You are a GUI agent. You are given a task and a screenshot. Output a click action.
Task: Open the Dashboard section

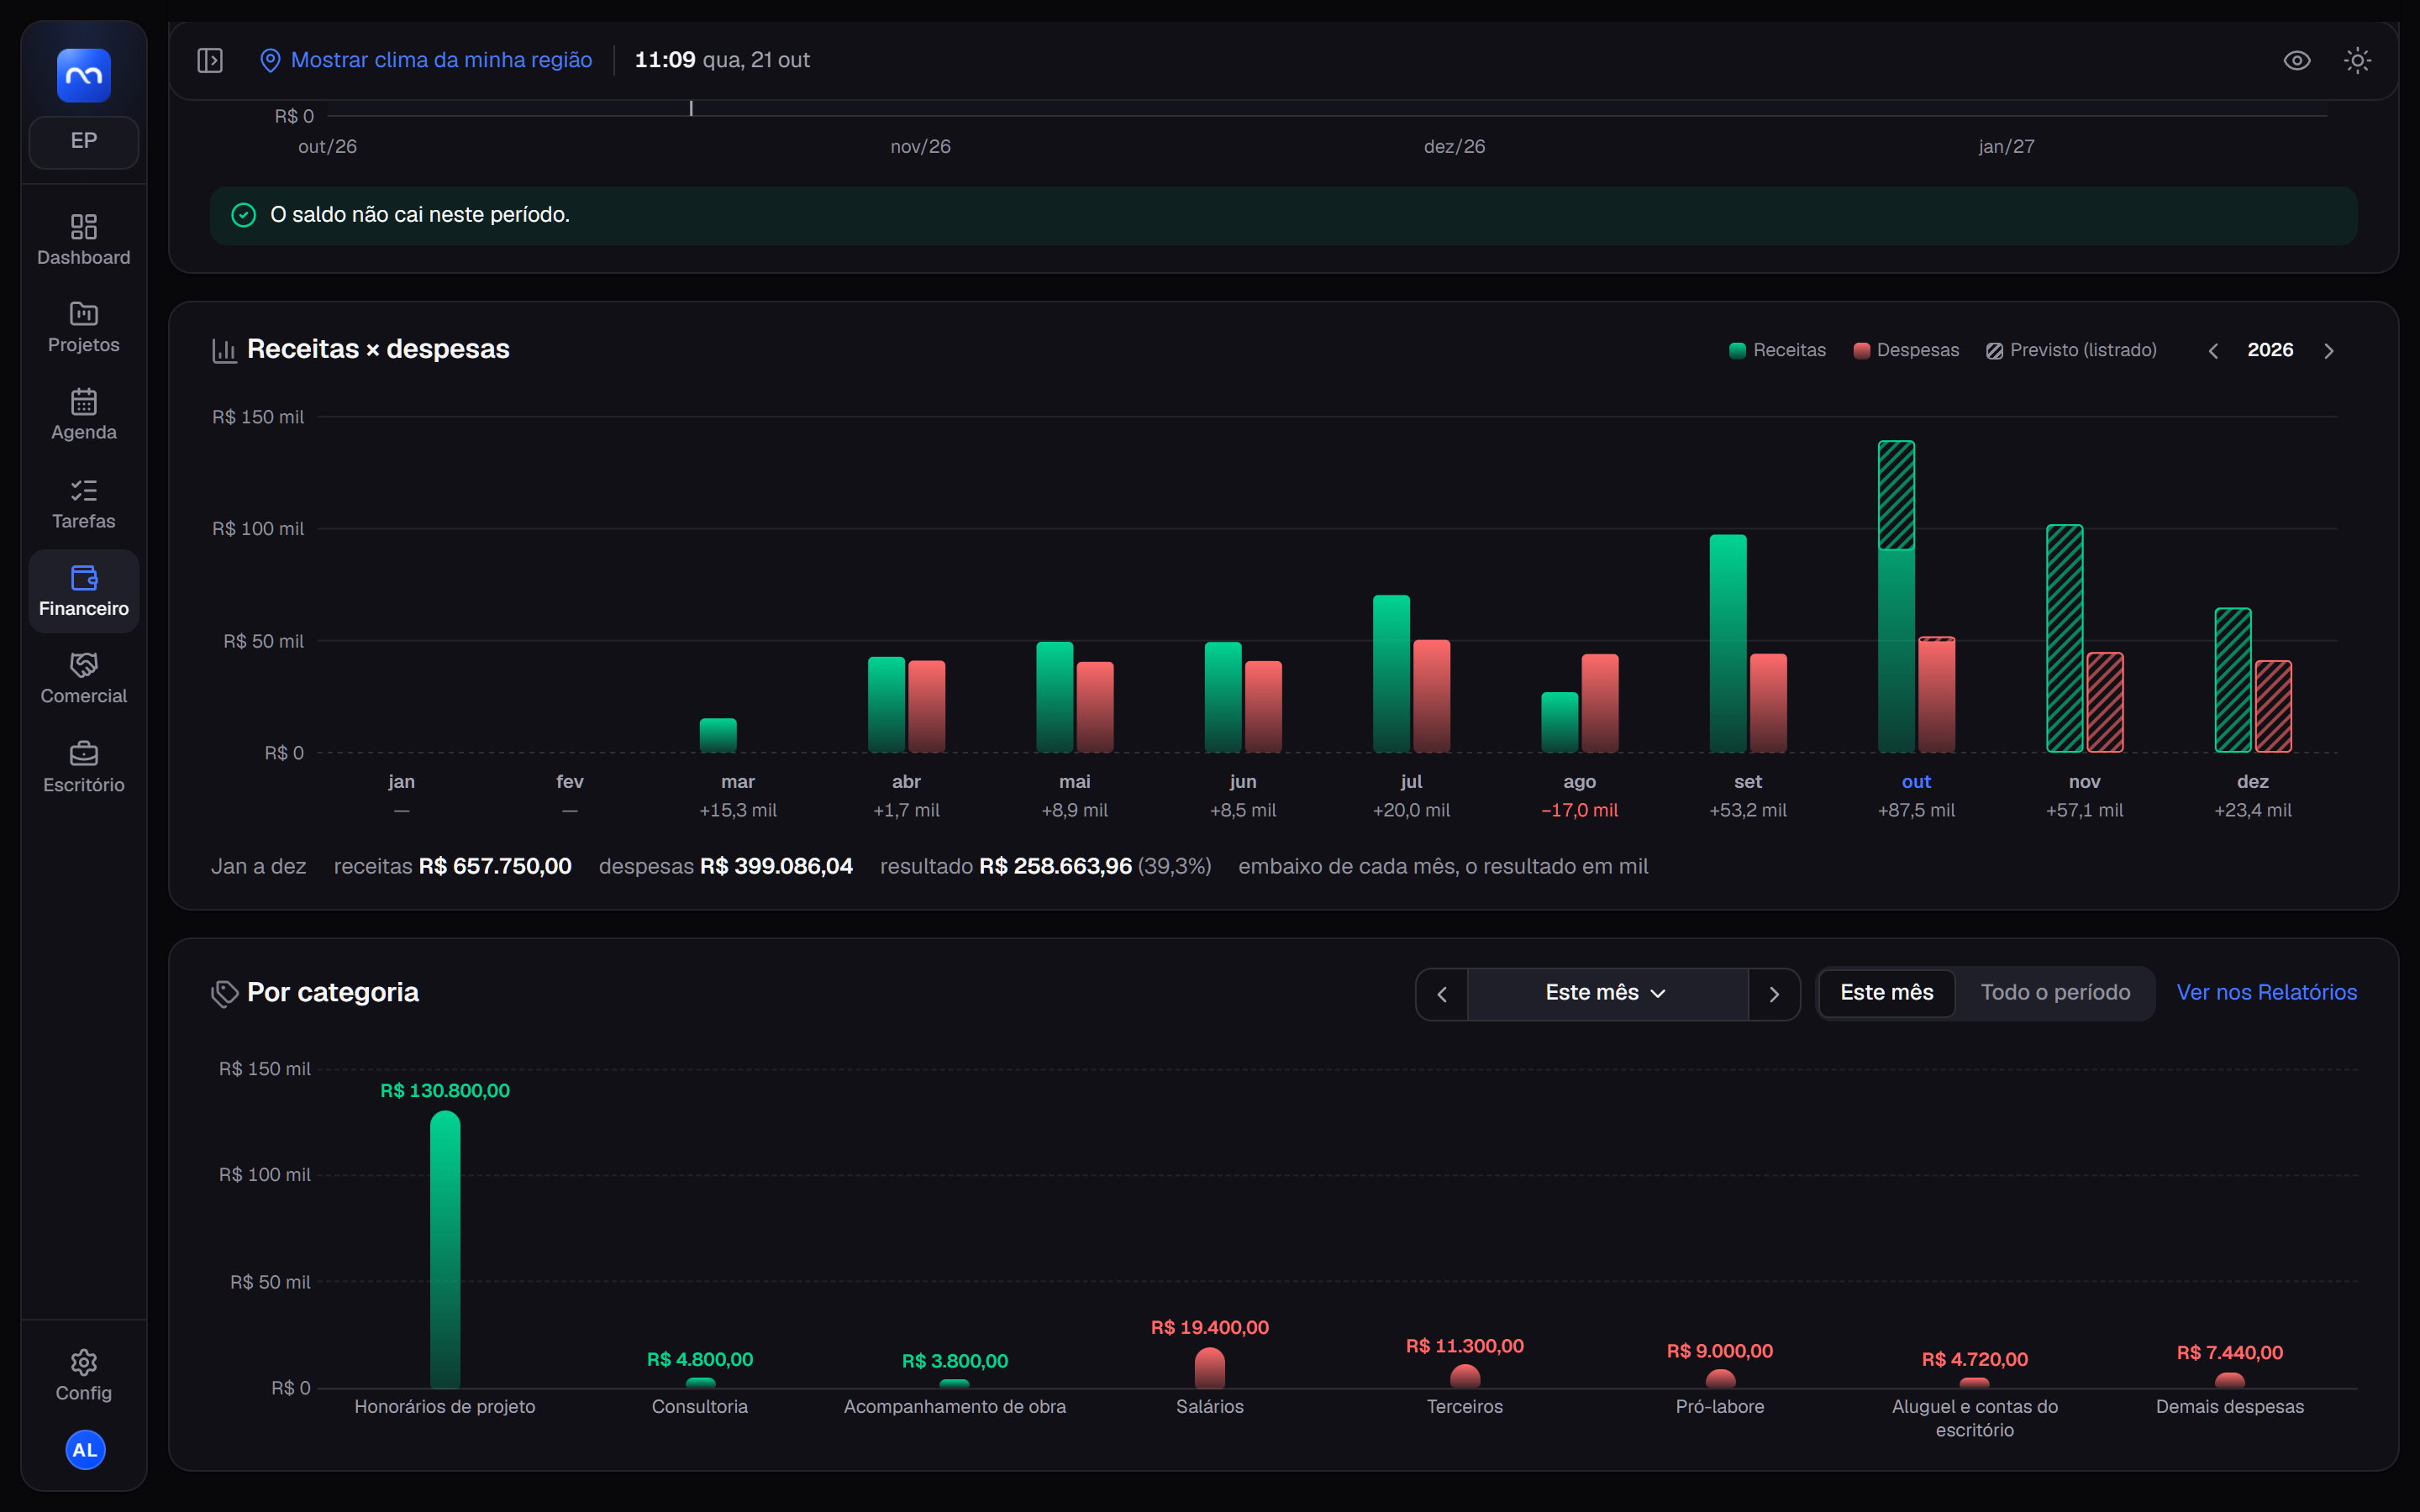[84, 240]
